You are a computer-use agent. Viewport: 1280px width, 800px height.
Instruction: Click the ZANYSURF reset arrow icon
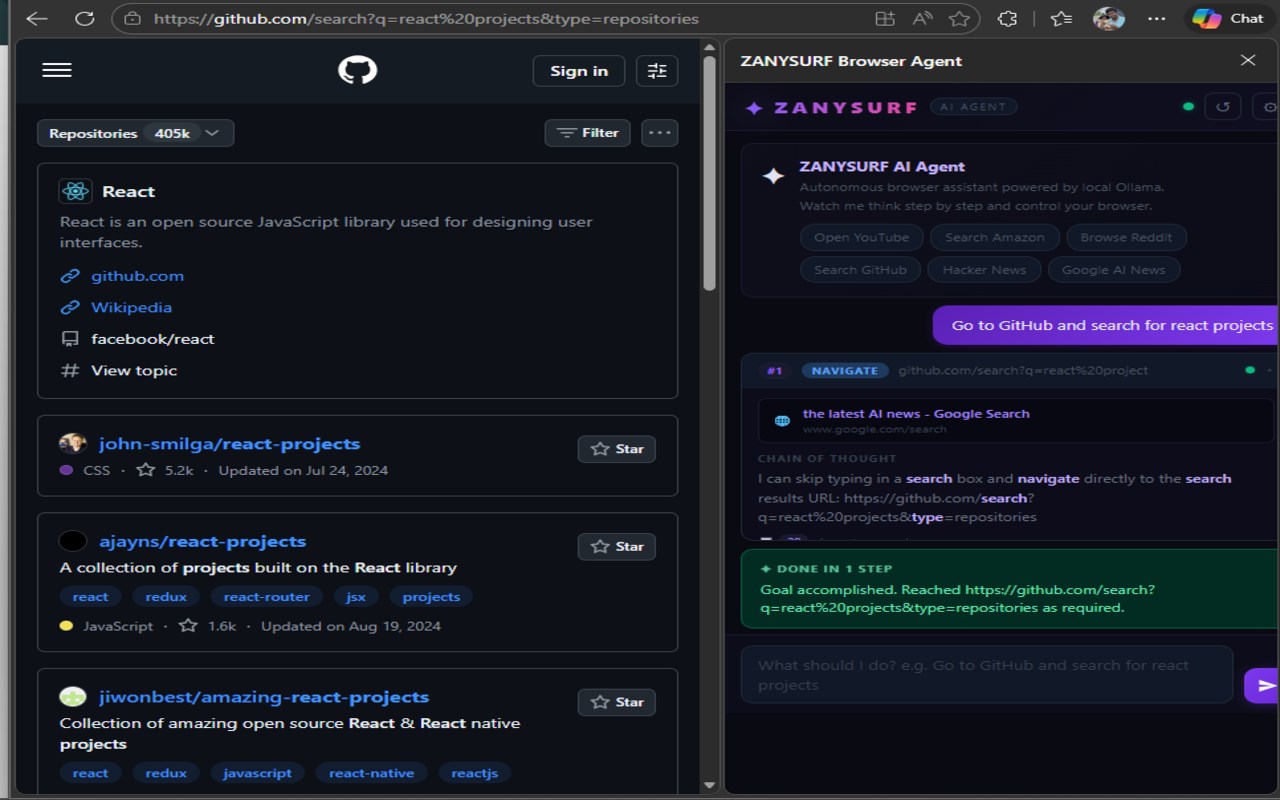pyautogui.click(x=1222, y=107)
